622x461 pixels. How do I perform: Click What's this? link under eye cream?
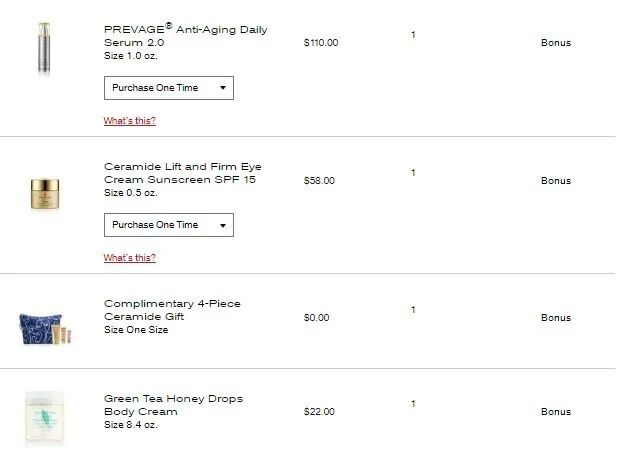click(129, 258)
